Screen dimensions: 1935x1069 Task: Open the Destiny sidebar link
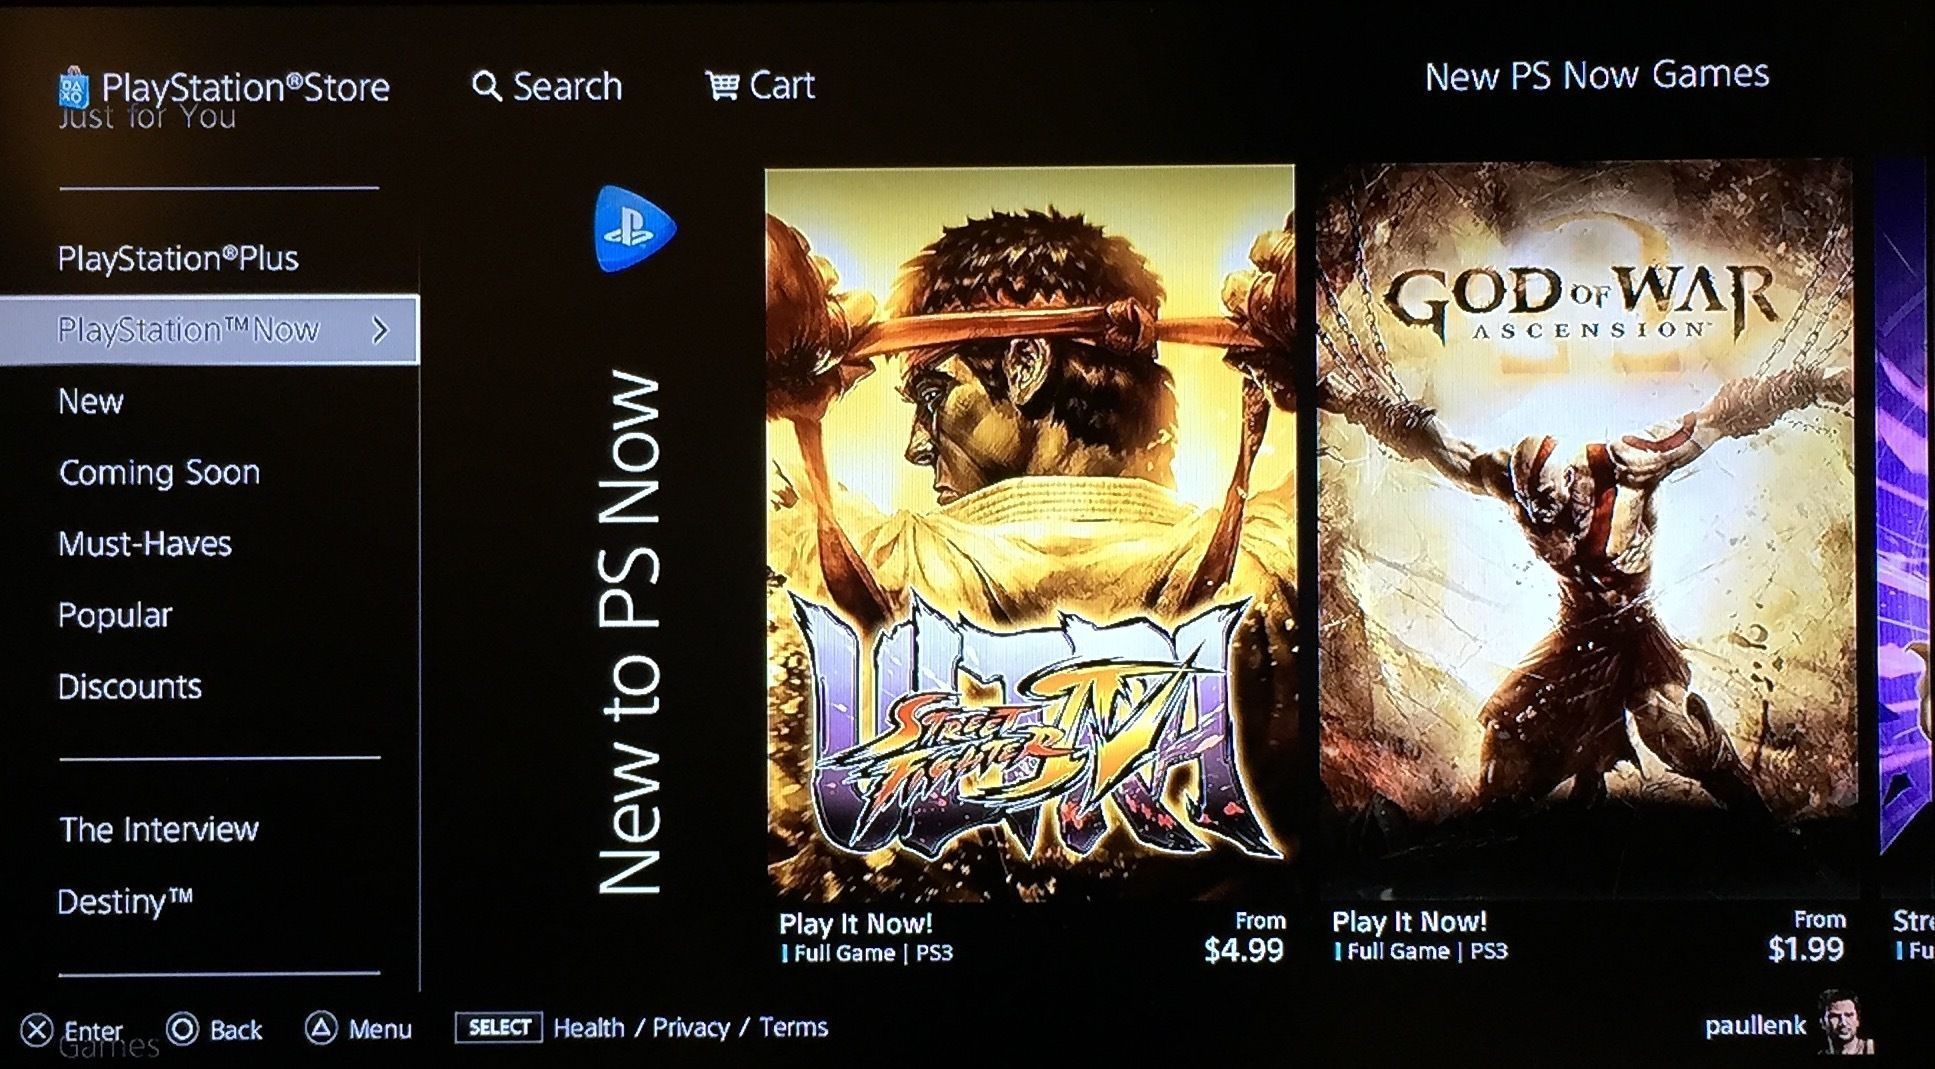coord(125,902)
